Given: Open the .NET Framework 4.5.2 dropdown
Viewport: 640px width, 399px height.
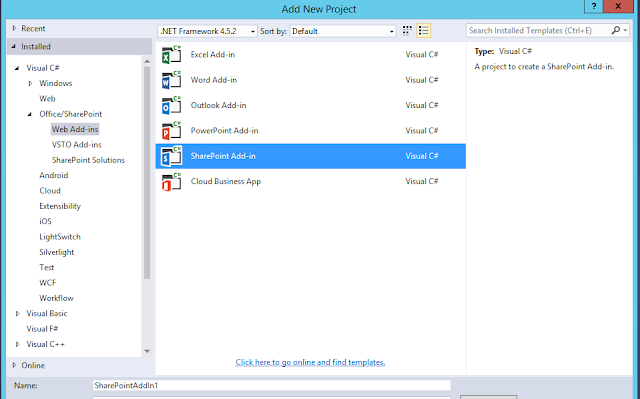Looking at the screenshot, I should point(207,31).
